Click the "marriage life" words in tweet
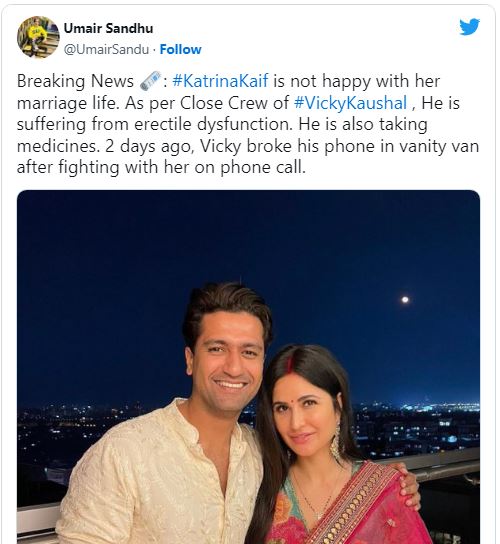The width and height of the screenshot is (500, 544). click(x=66, y=104)
